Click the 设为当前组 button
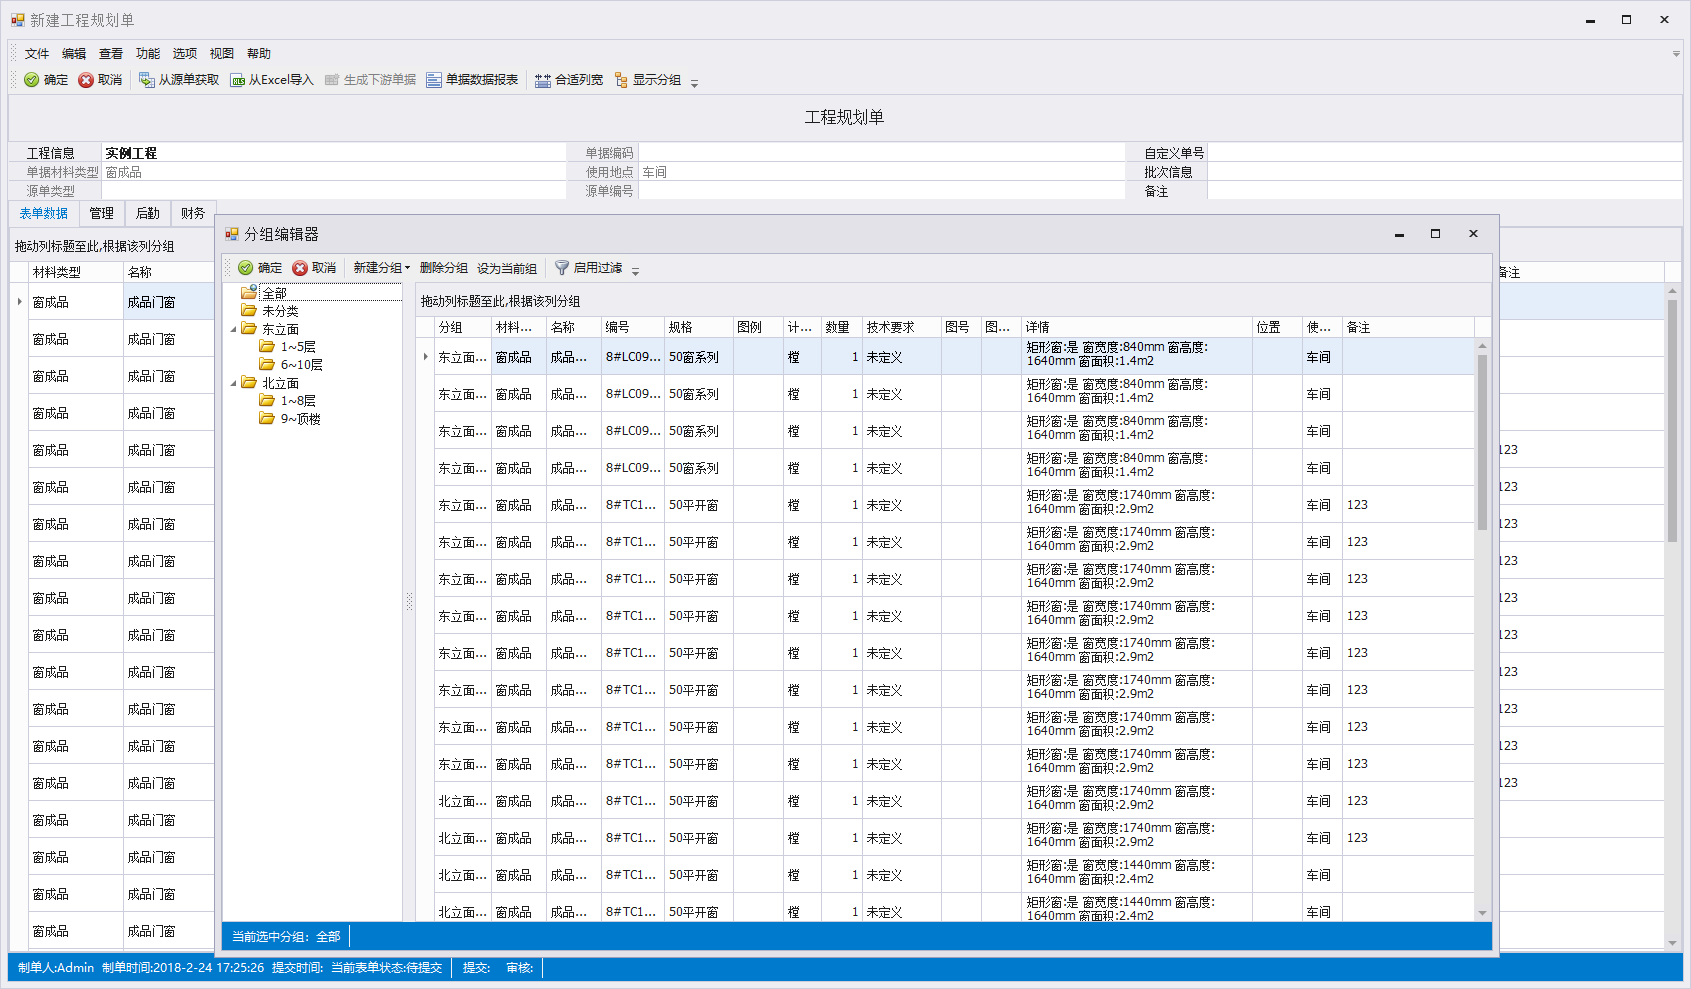Screen dimensions: 1691x989 click(506, 268)
